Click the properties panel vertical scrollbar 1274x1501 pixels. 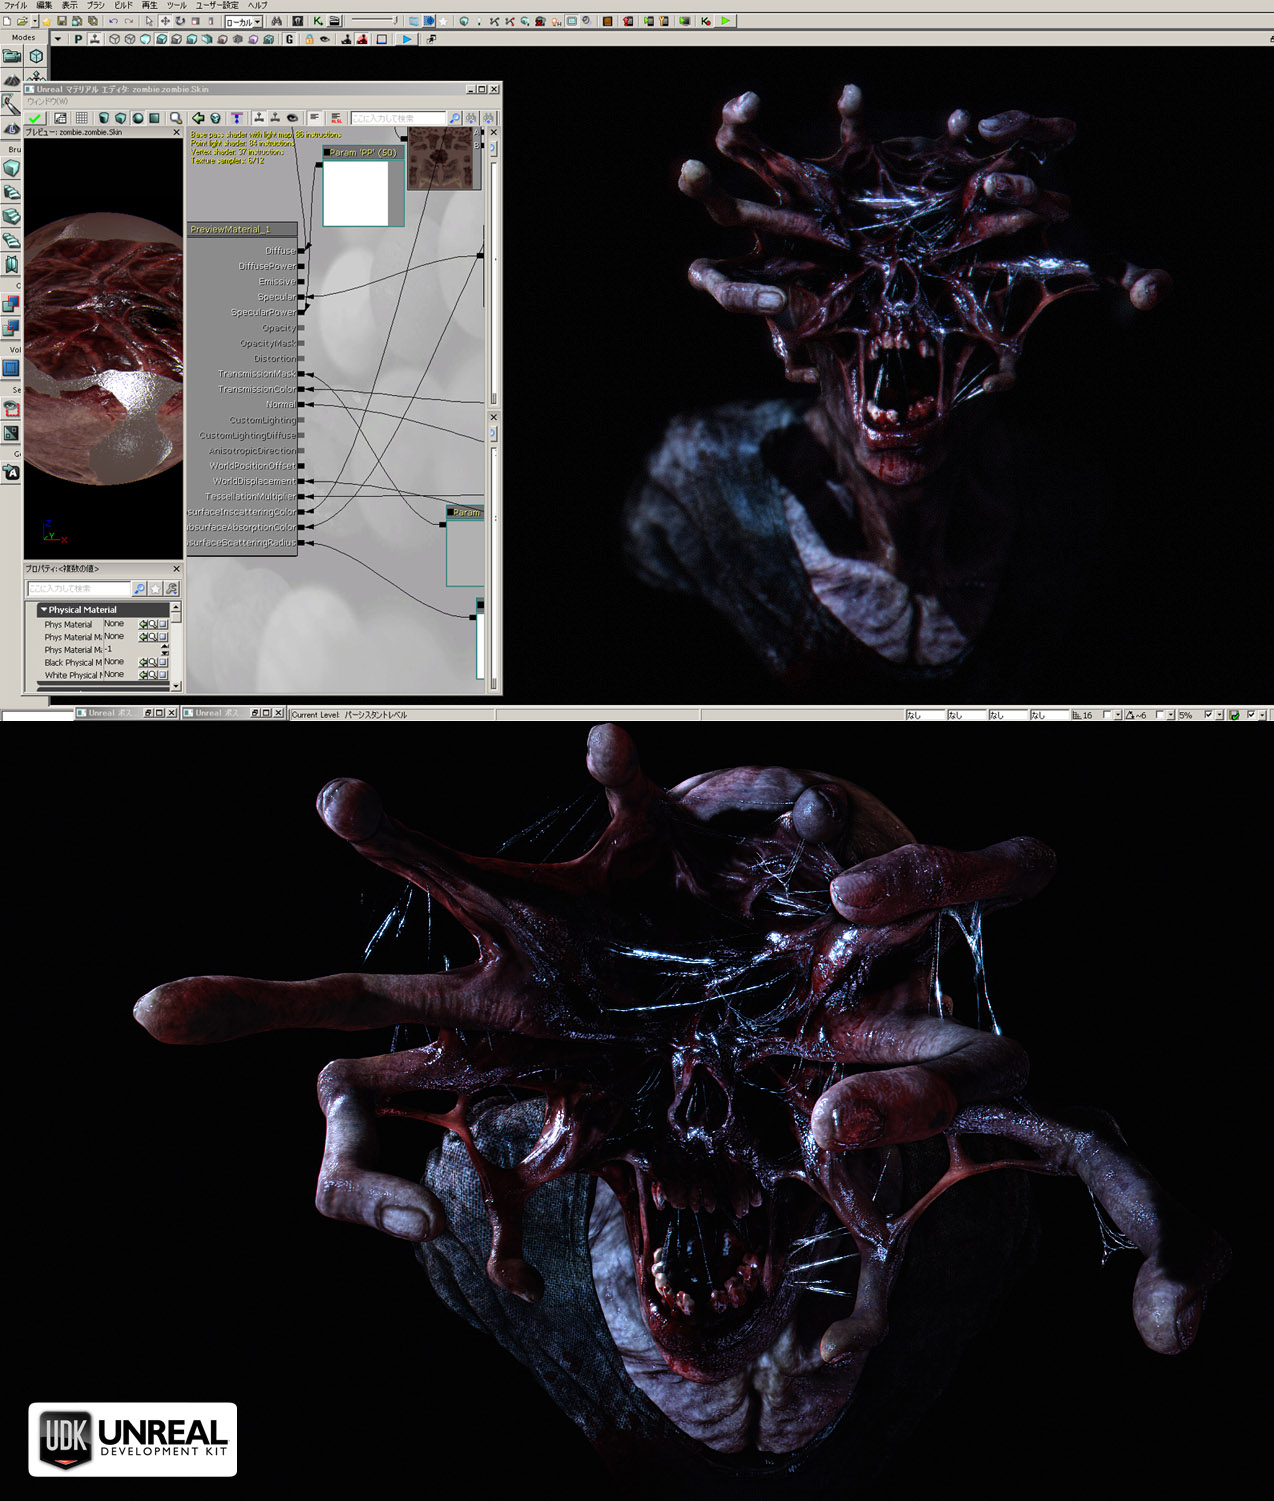176,646
